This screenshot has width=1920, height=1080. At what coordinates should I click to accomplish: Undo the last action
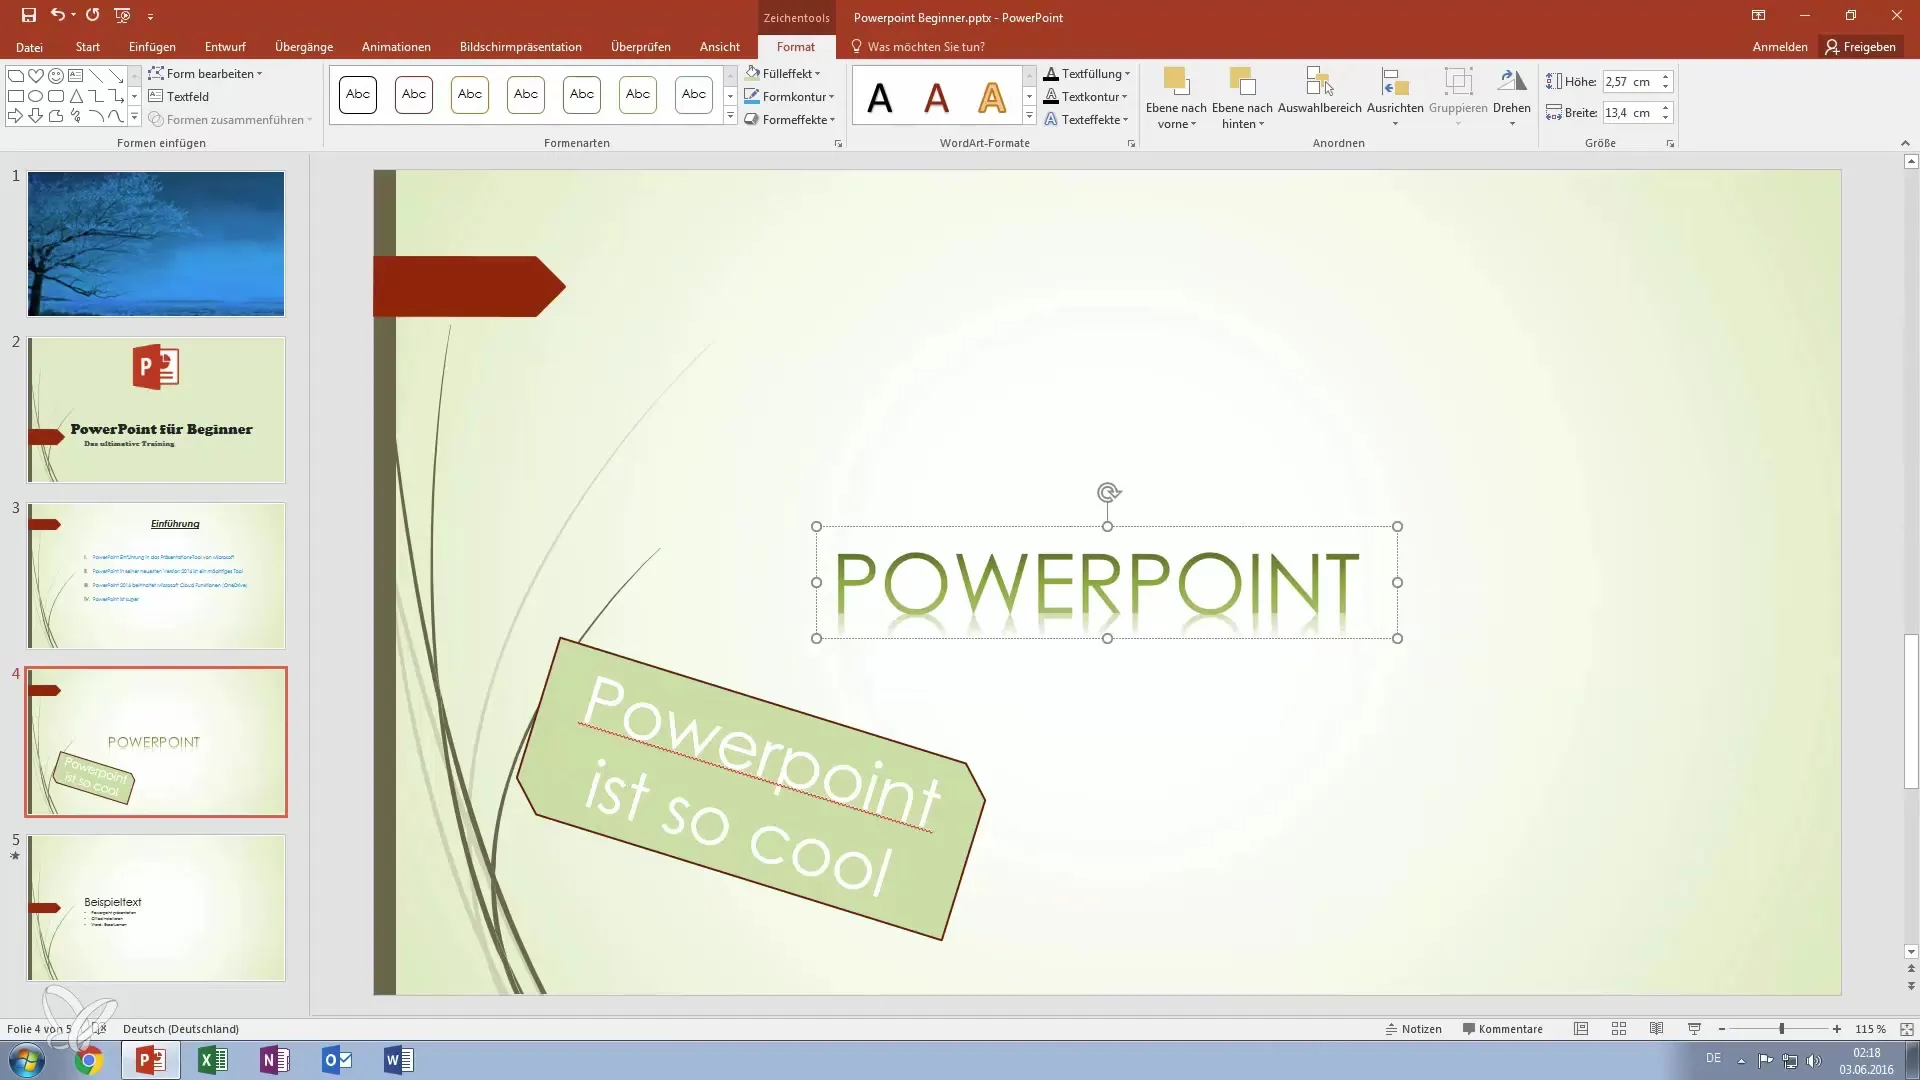point(58,15)
